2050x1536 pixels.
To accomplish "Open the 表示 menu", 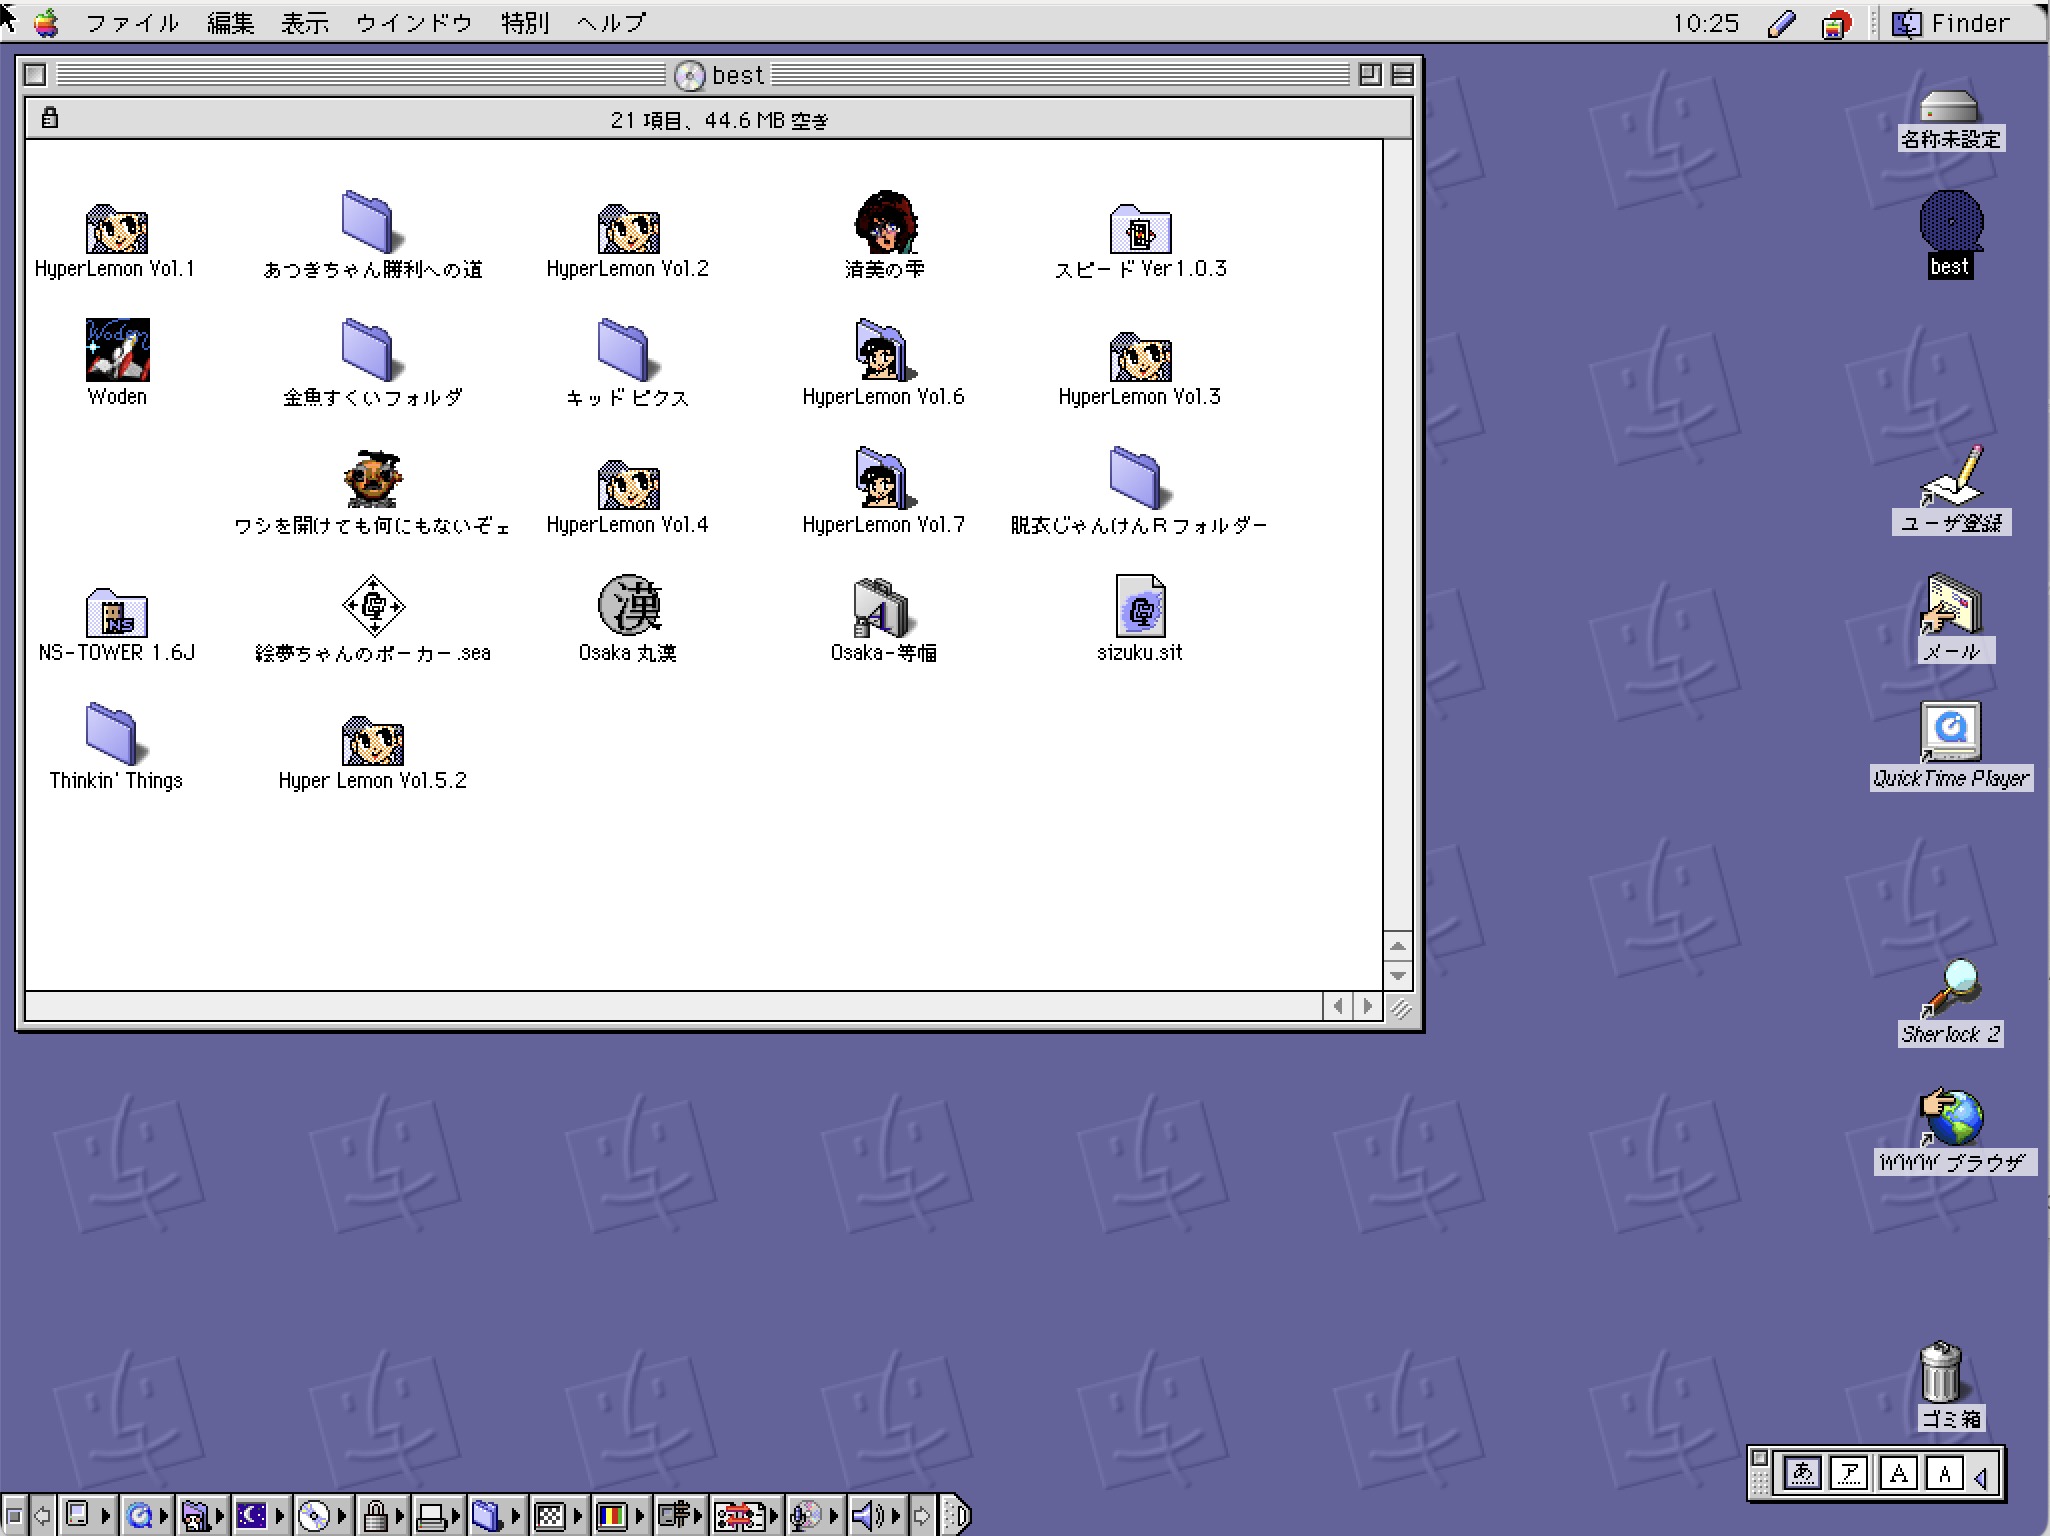I will pos(305,22).
